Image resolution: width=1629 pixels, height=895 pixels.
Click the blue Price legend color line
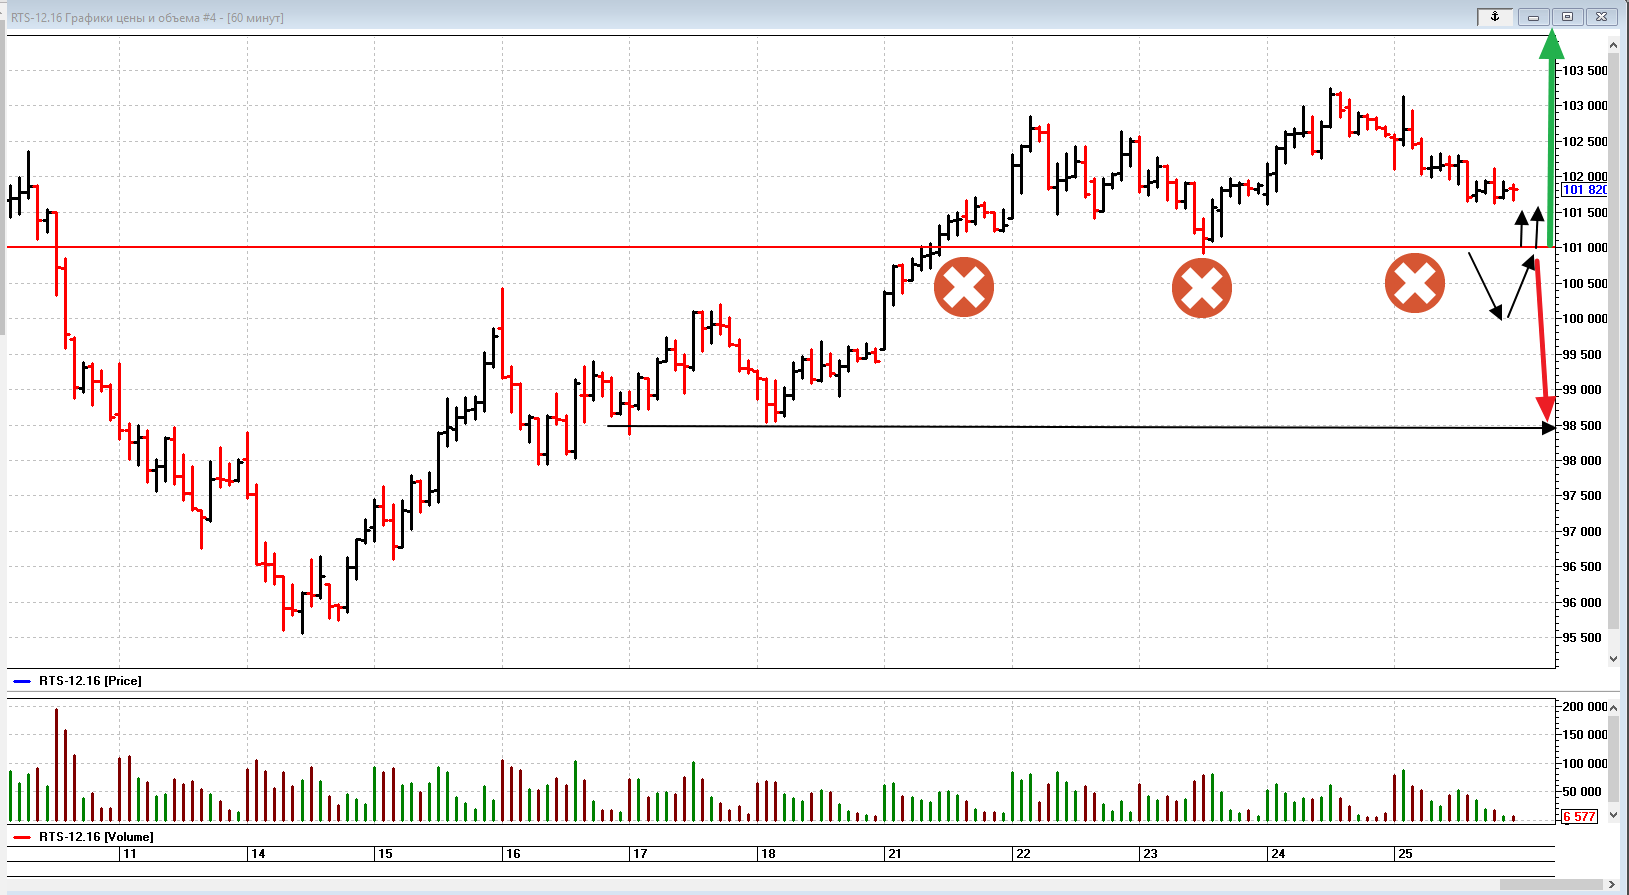pyautogui.click(x=22, y=681)
